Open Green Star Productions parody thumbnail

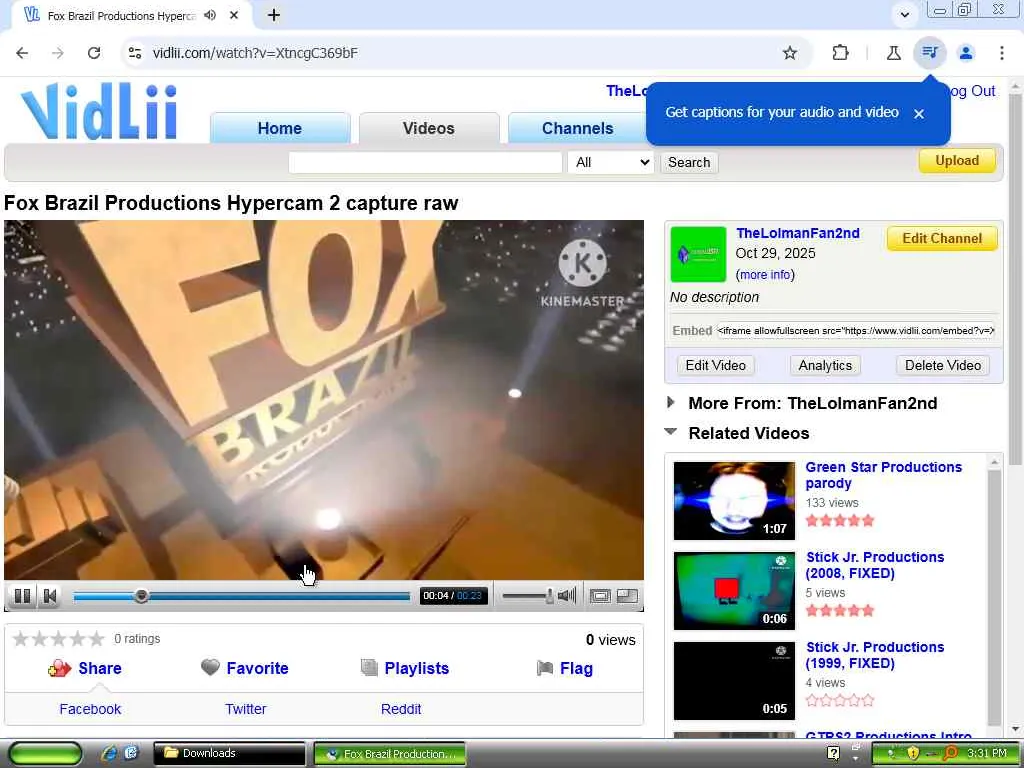(x=734, y=501)
